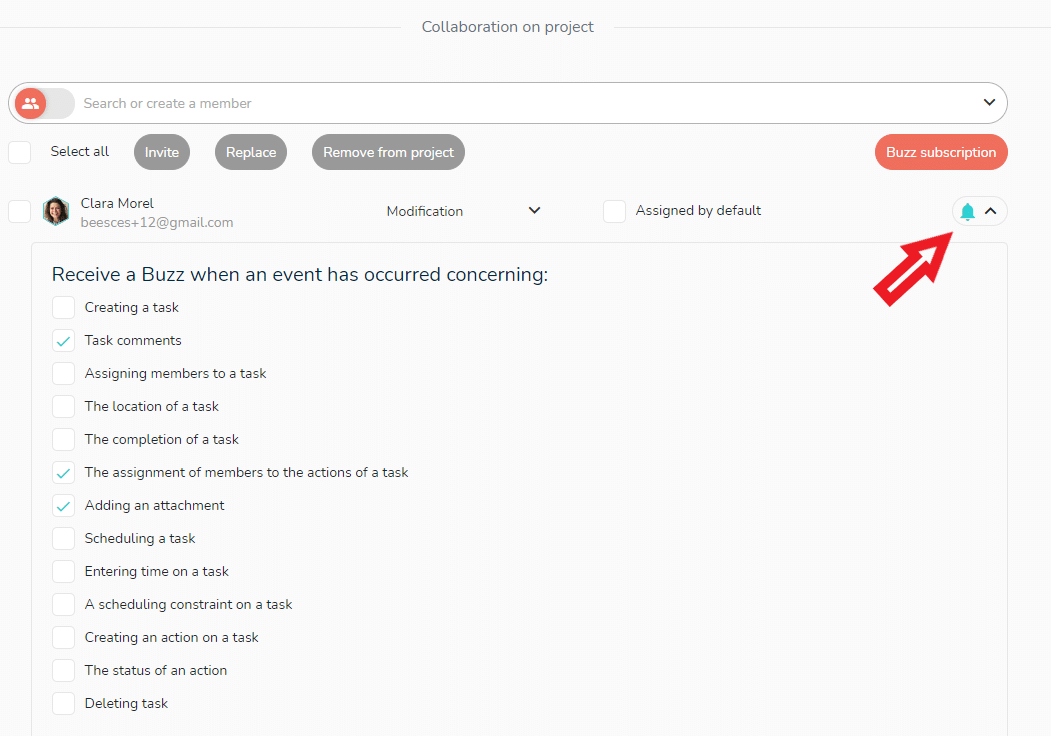Check Deleting task notification
Viewport: 1051px width, 736px height.
(x=63, y=703)
